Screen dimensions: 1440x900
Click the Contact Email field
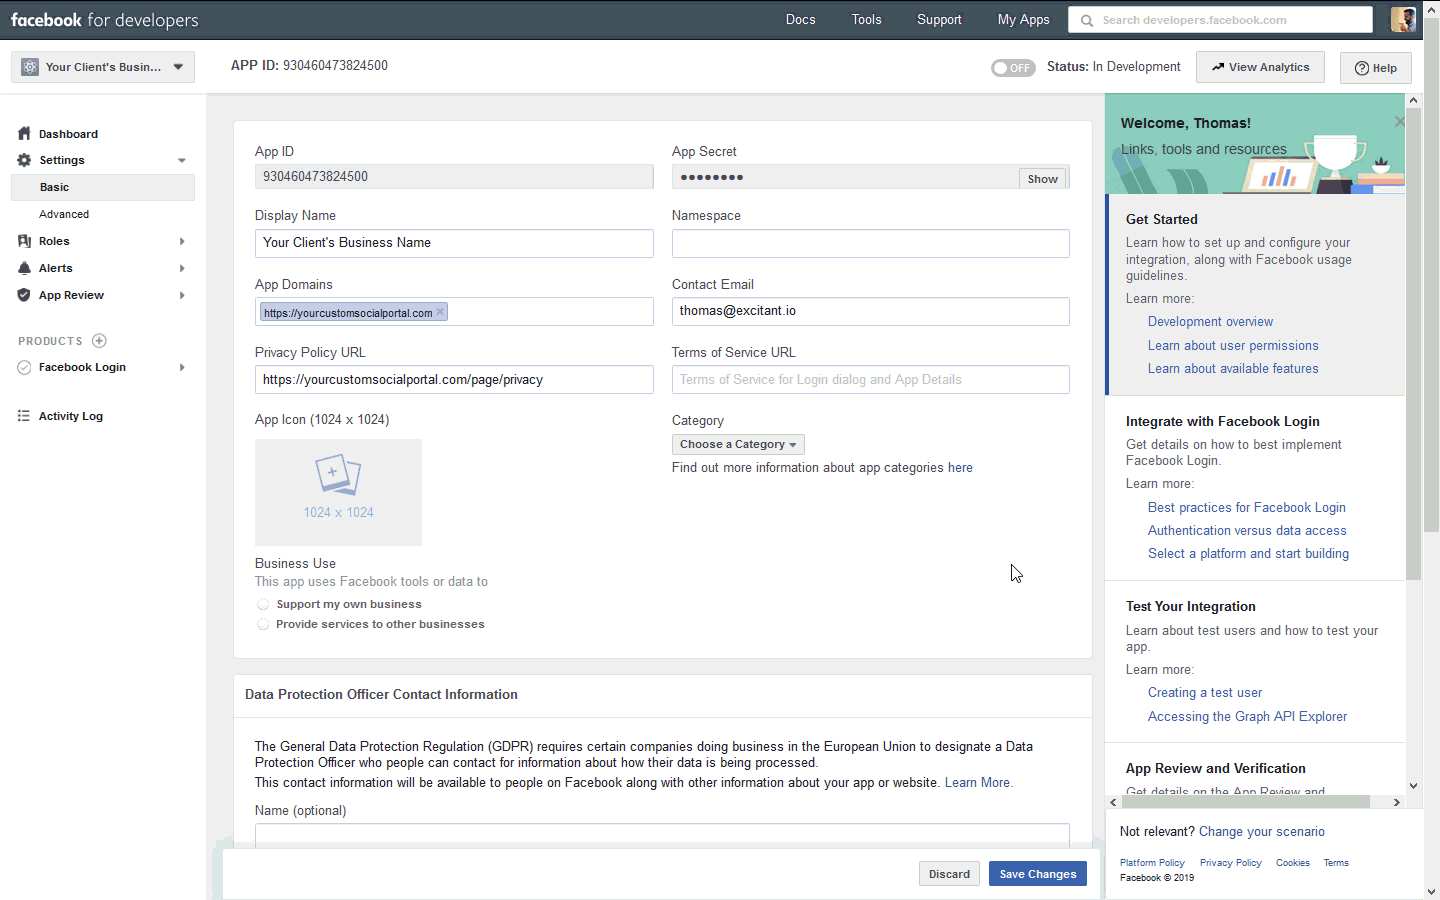pyautogui.click(x=870, y=311)
